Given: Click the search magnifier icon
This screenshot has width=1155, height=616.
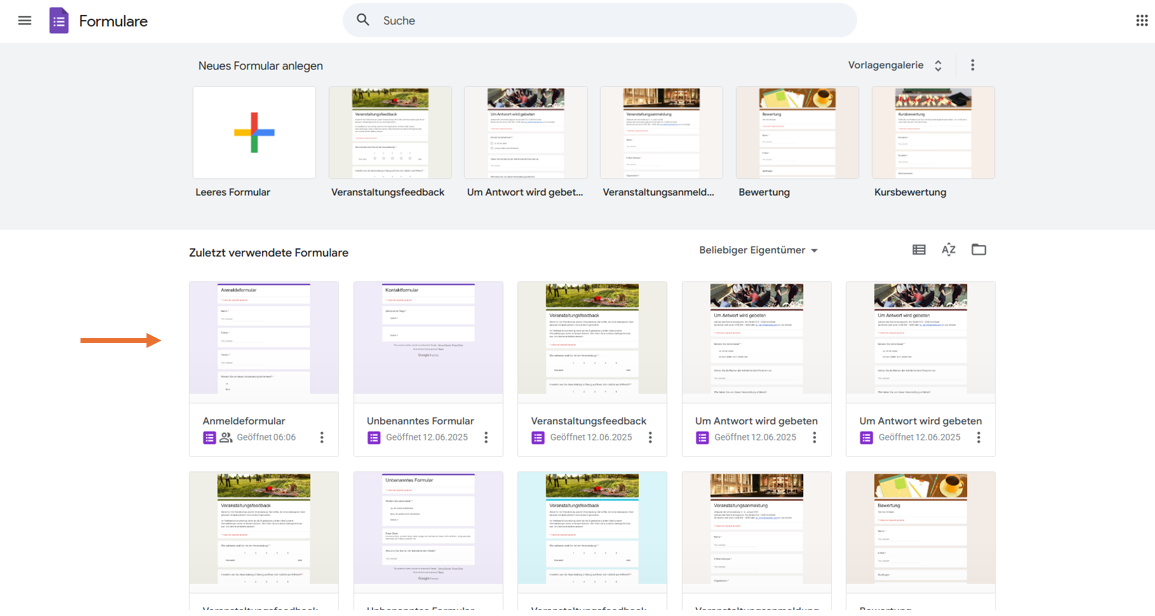Looking at the screenshot, I should 363,20.
